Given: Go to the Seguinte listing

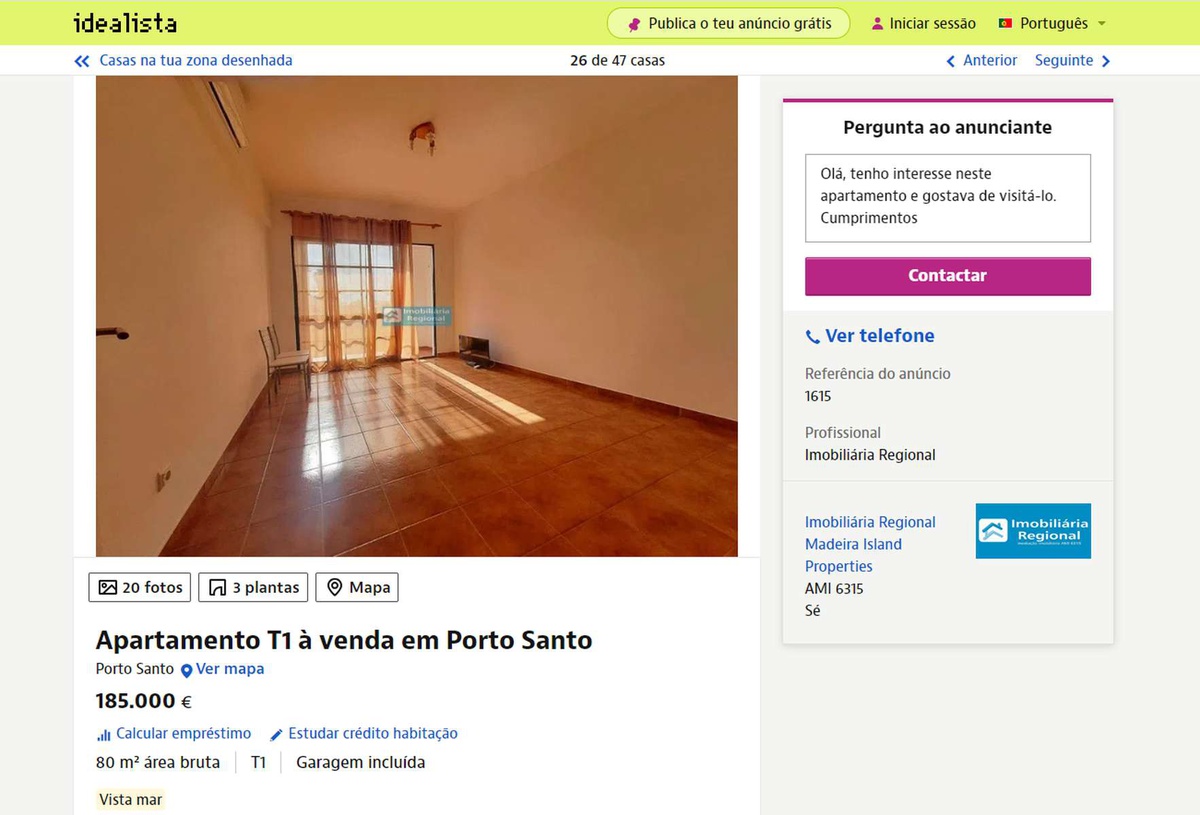Looking at the screenshot, I should (1073, 61).
